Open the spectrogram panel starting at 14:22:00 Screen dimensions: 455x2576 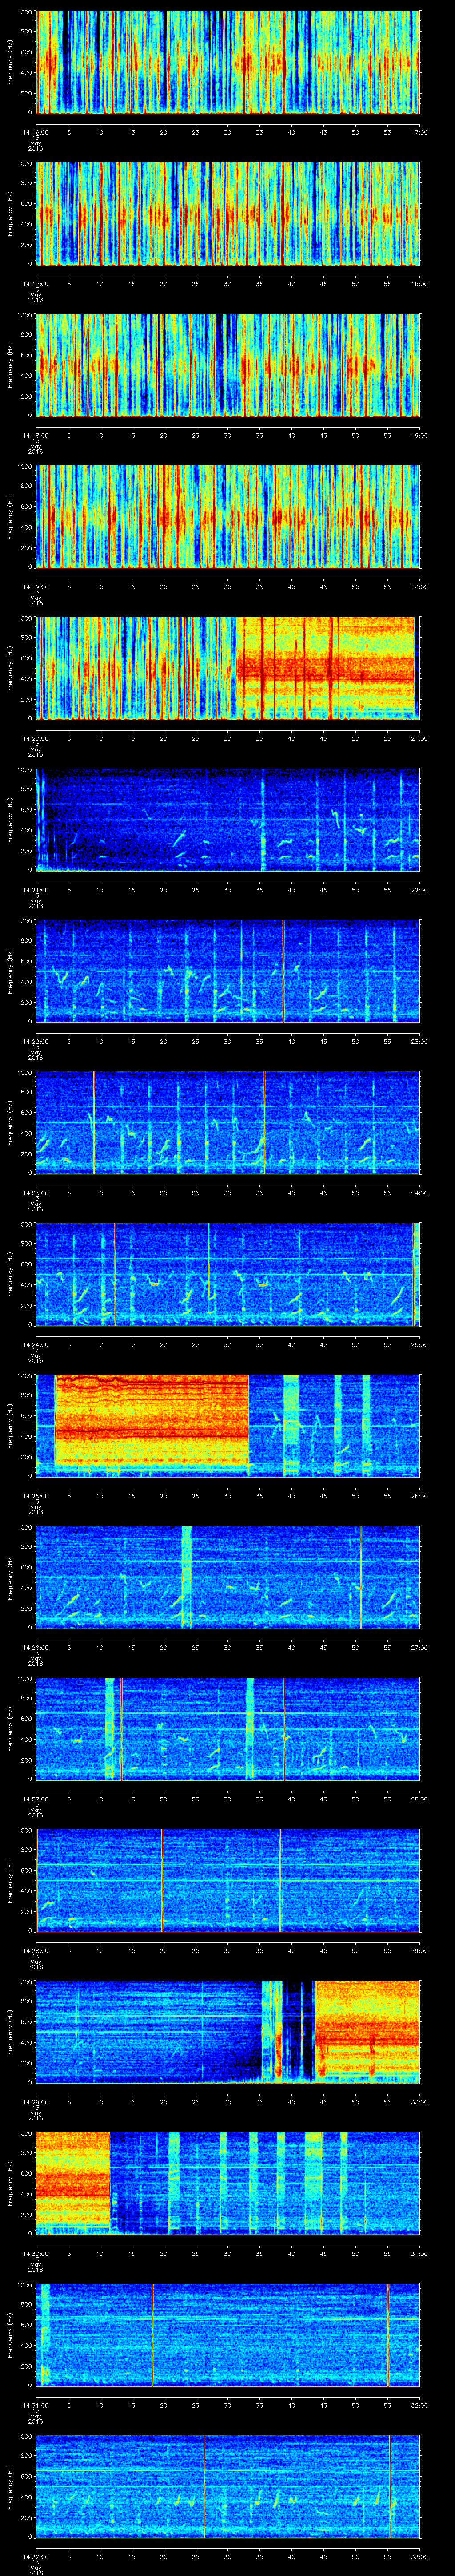[x=227, y=971]
